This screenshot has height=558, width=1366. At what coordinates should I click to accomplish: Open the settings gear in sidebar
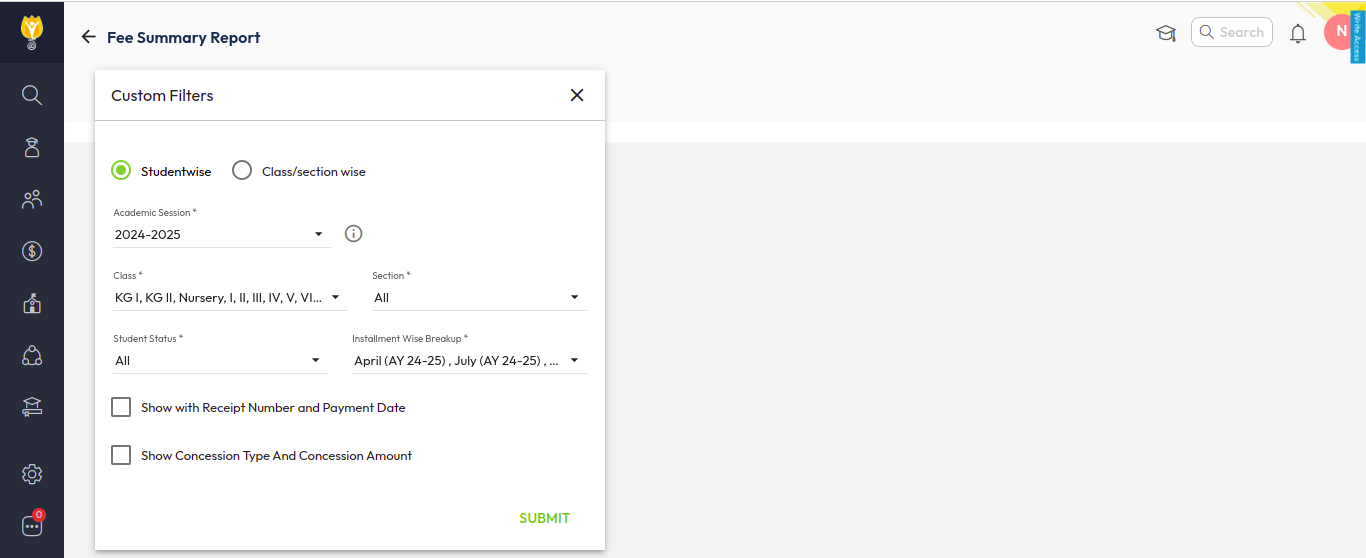click(x=32, y=474)
